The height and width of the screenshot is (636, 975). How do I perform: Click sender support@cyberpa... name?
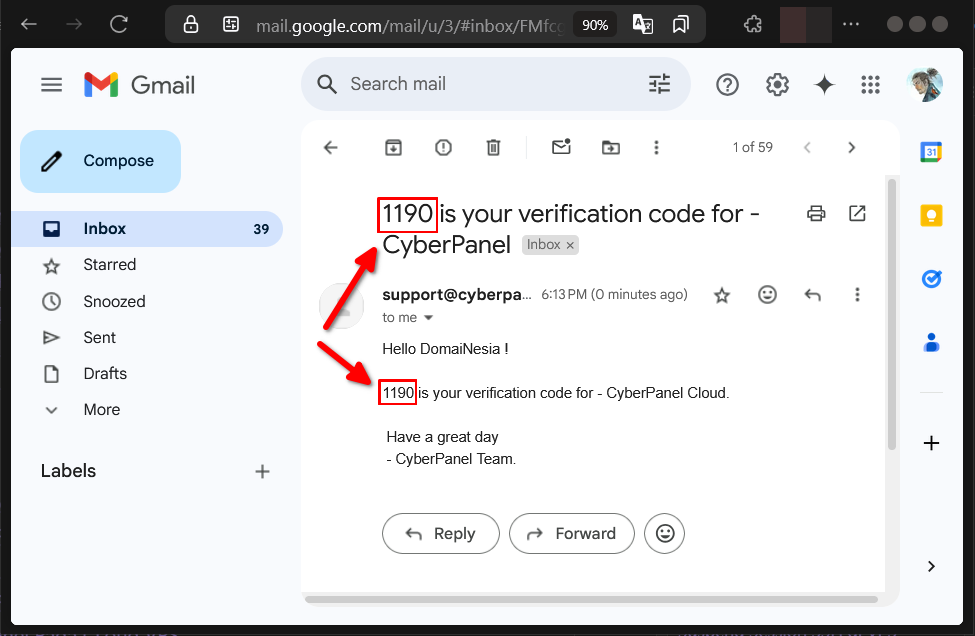coord(457,295)
